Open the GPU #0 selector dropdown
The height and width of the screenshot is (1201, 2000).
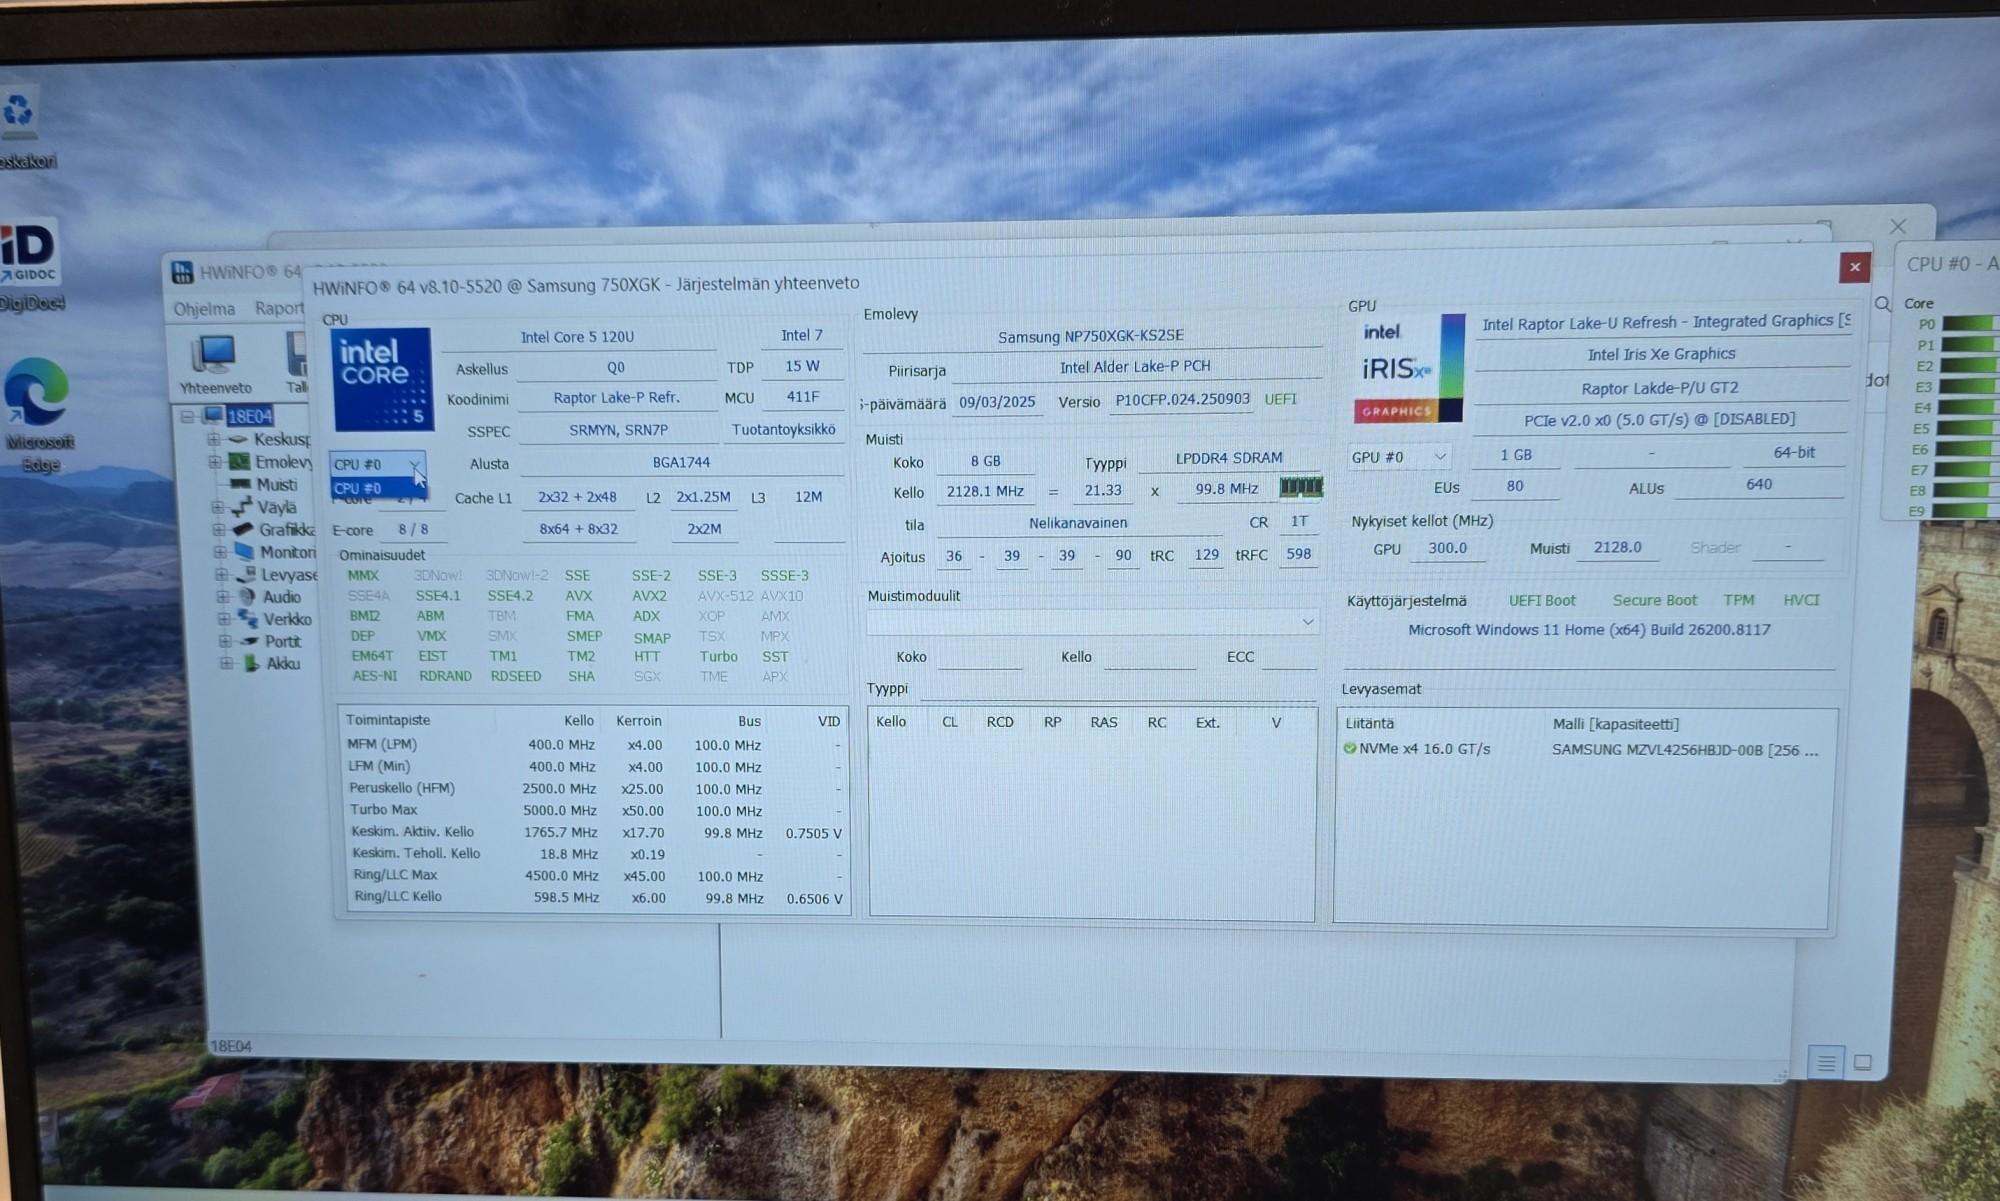coord(1399,457)
